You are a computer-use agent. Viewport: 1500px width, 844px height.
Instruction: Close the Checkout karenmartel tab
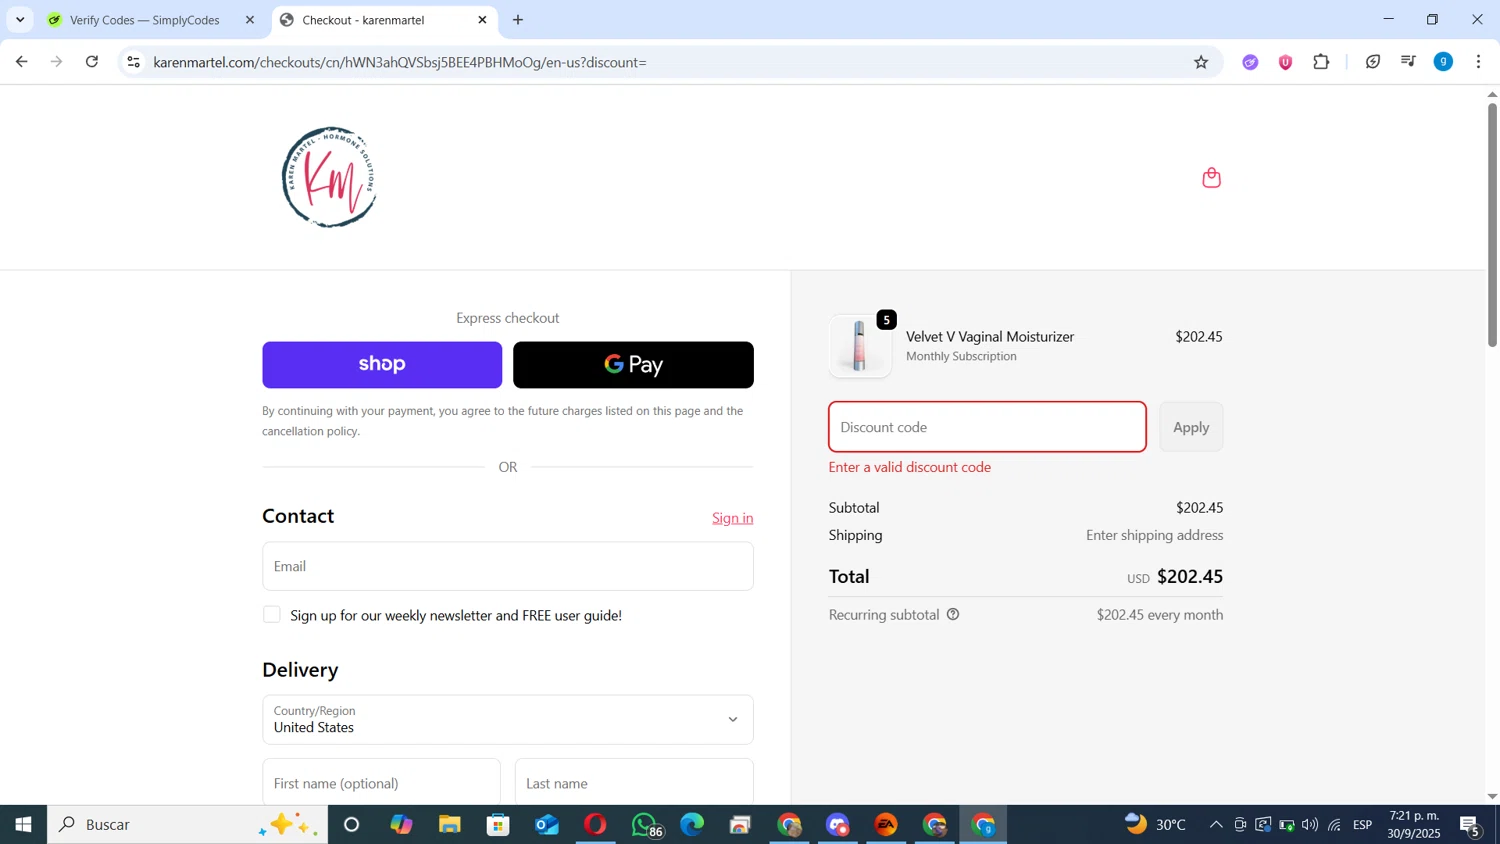[x=482, y=20]
